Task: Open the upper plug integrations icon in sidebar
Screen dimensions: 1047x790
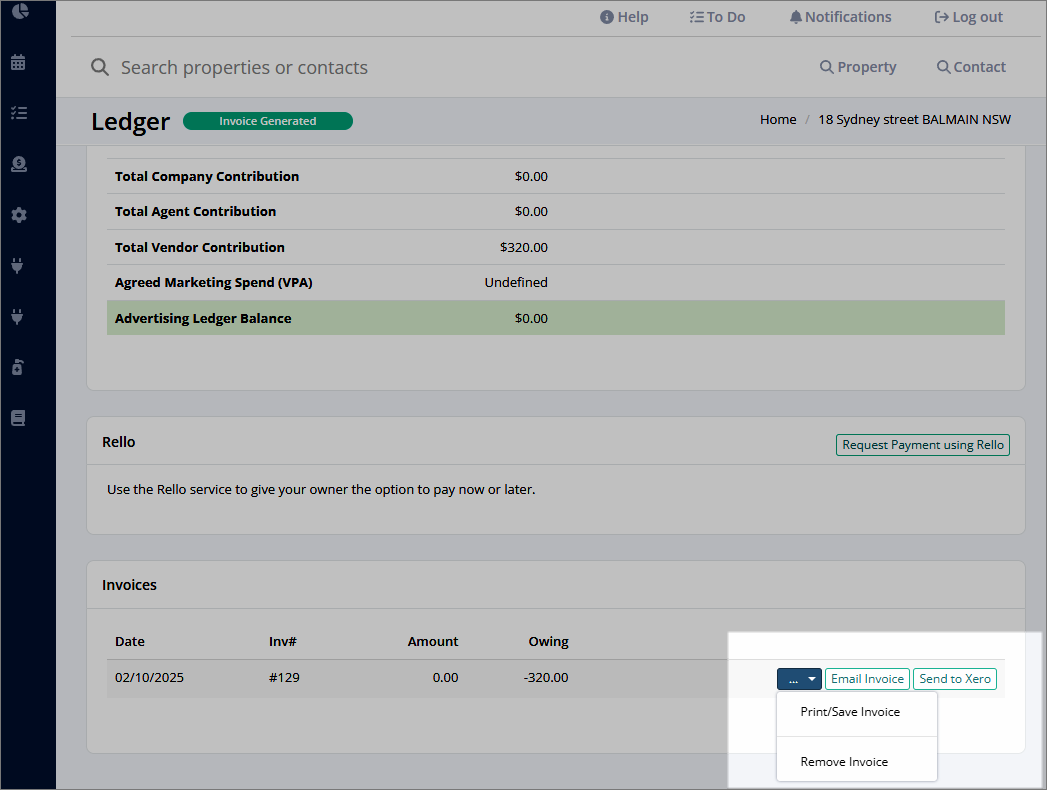Action: coord(17,266)
